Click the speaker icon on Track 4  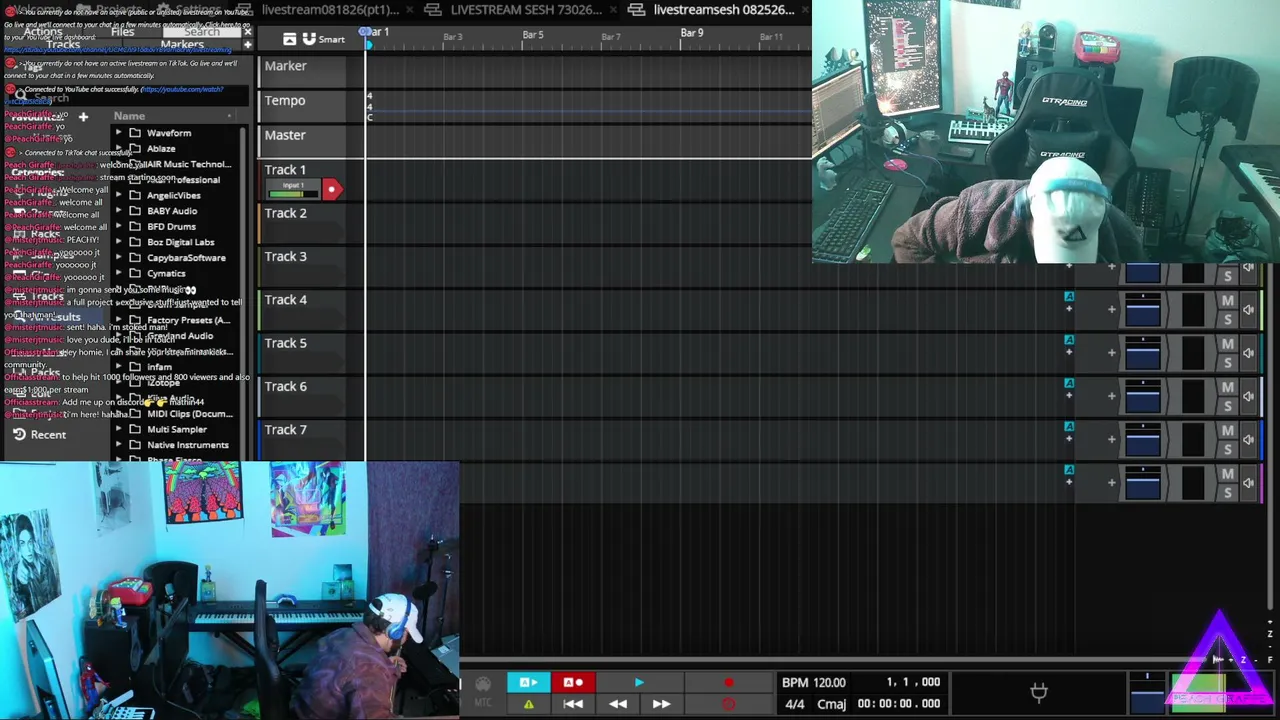(1248, 310)
